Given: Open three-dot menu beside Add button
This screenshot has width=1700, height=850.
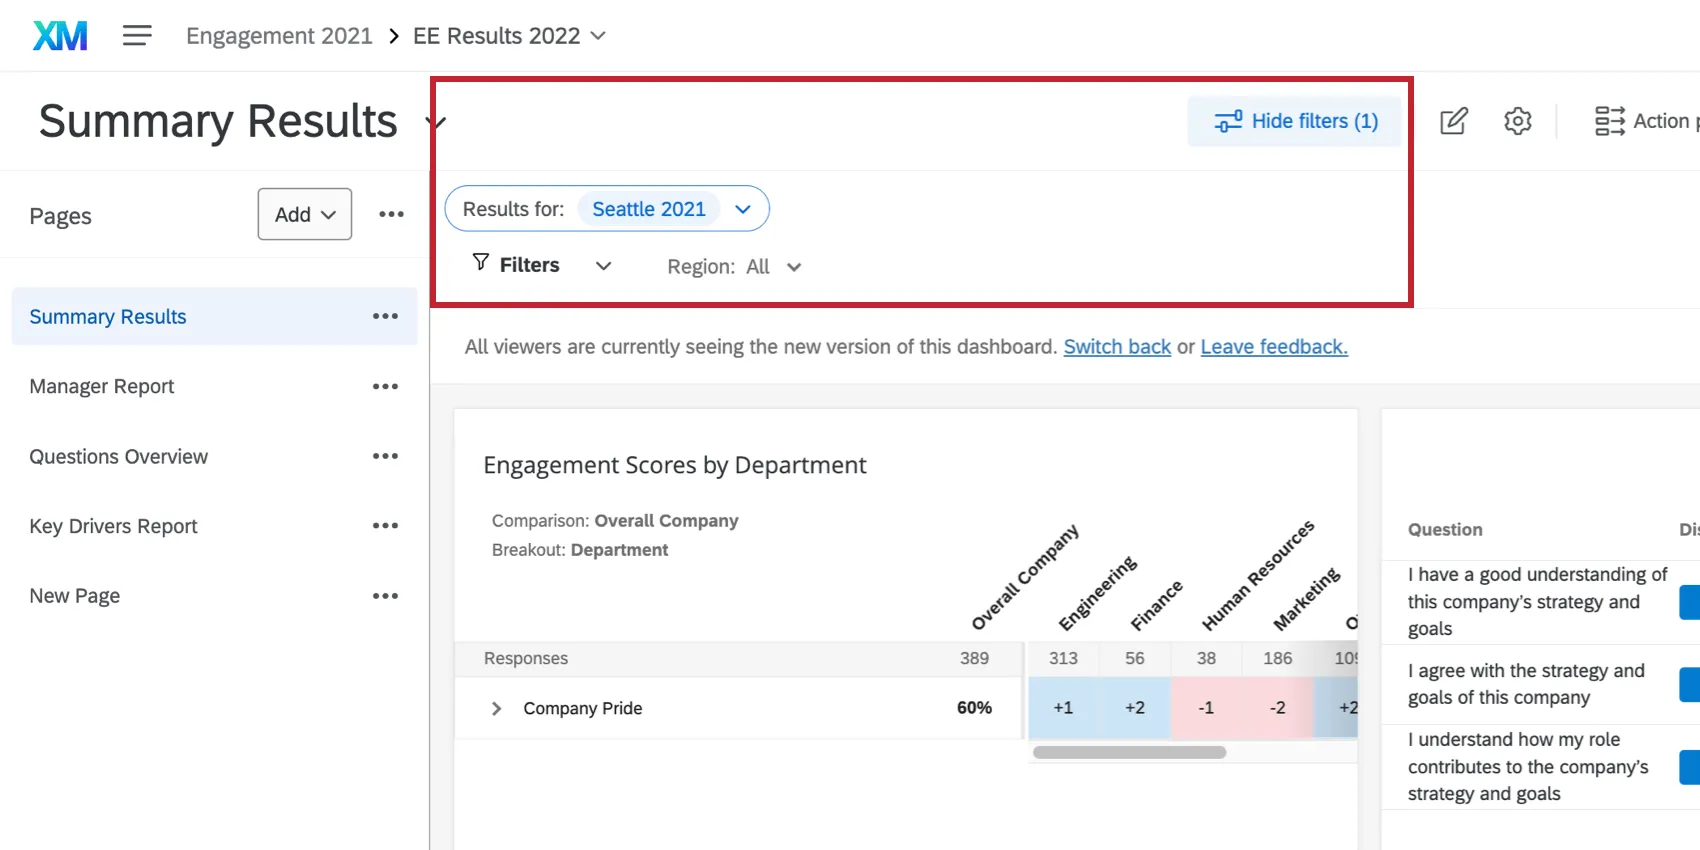Looking at the screenshot, I should [x=391, y=214].
